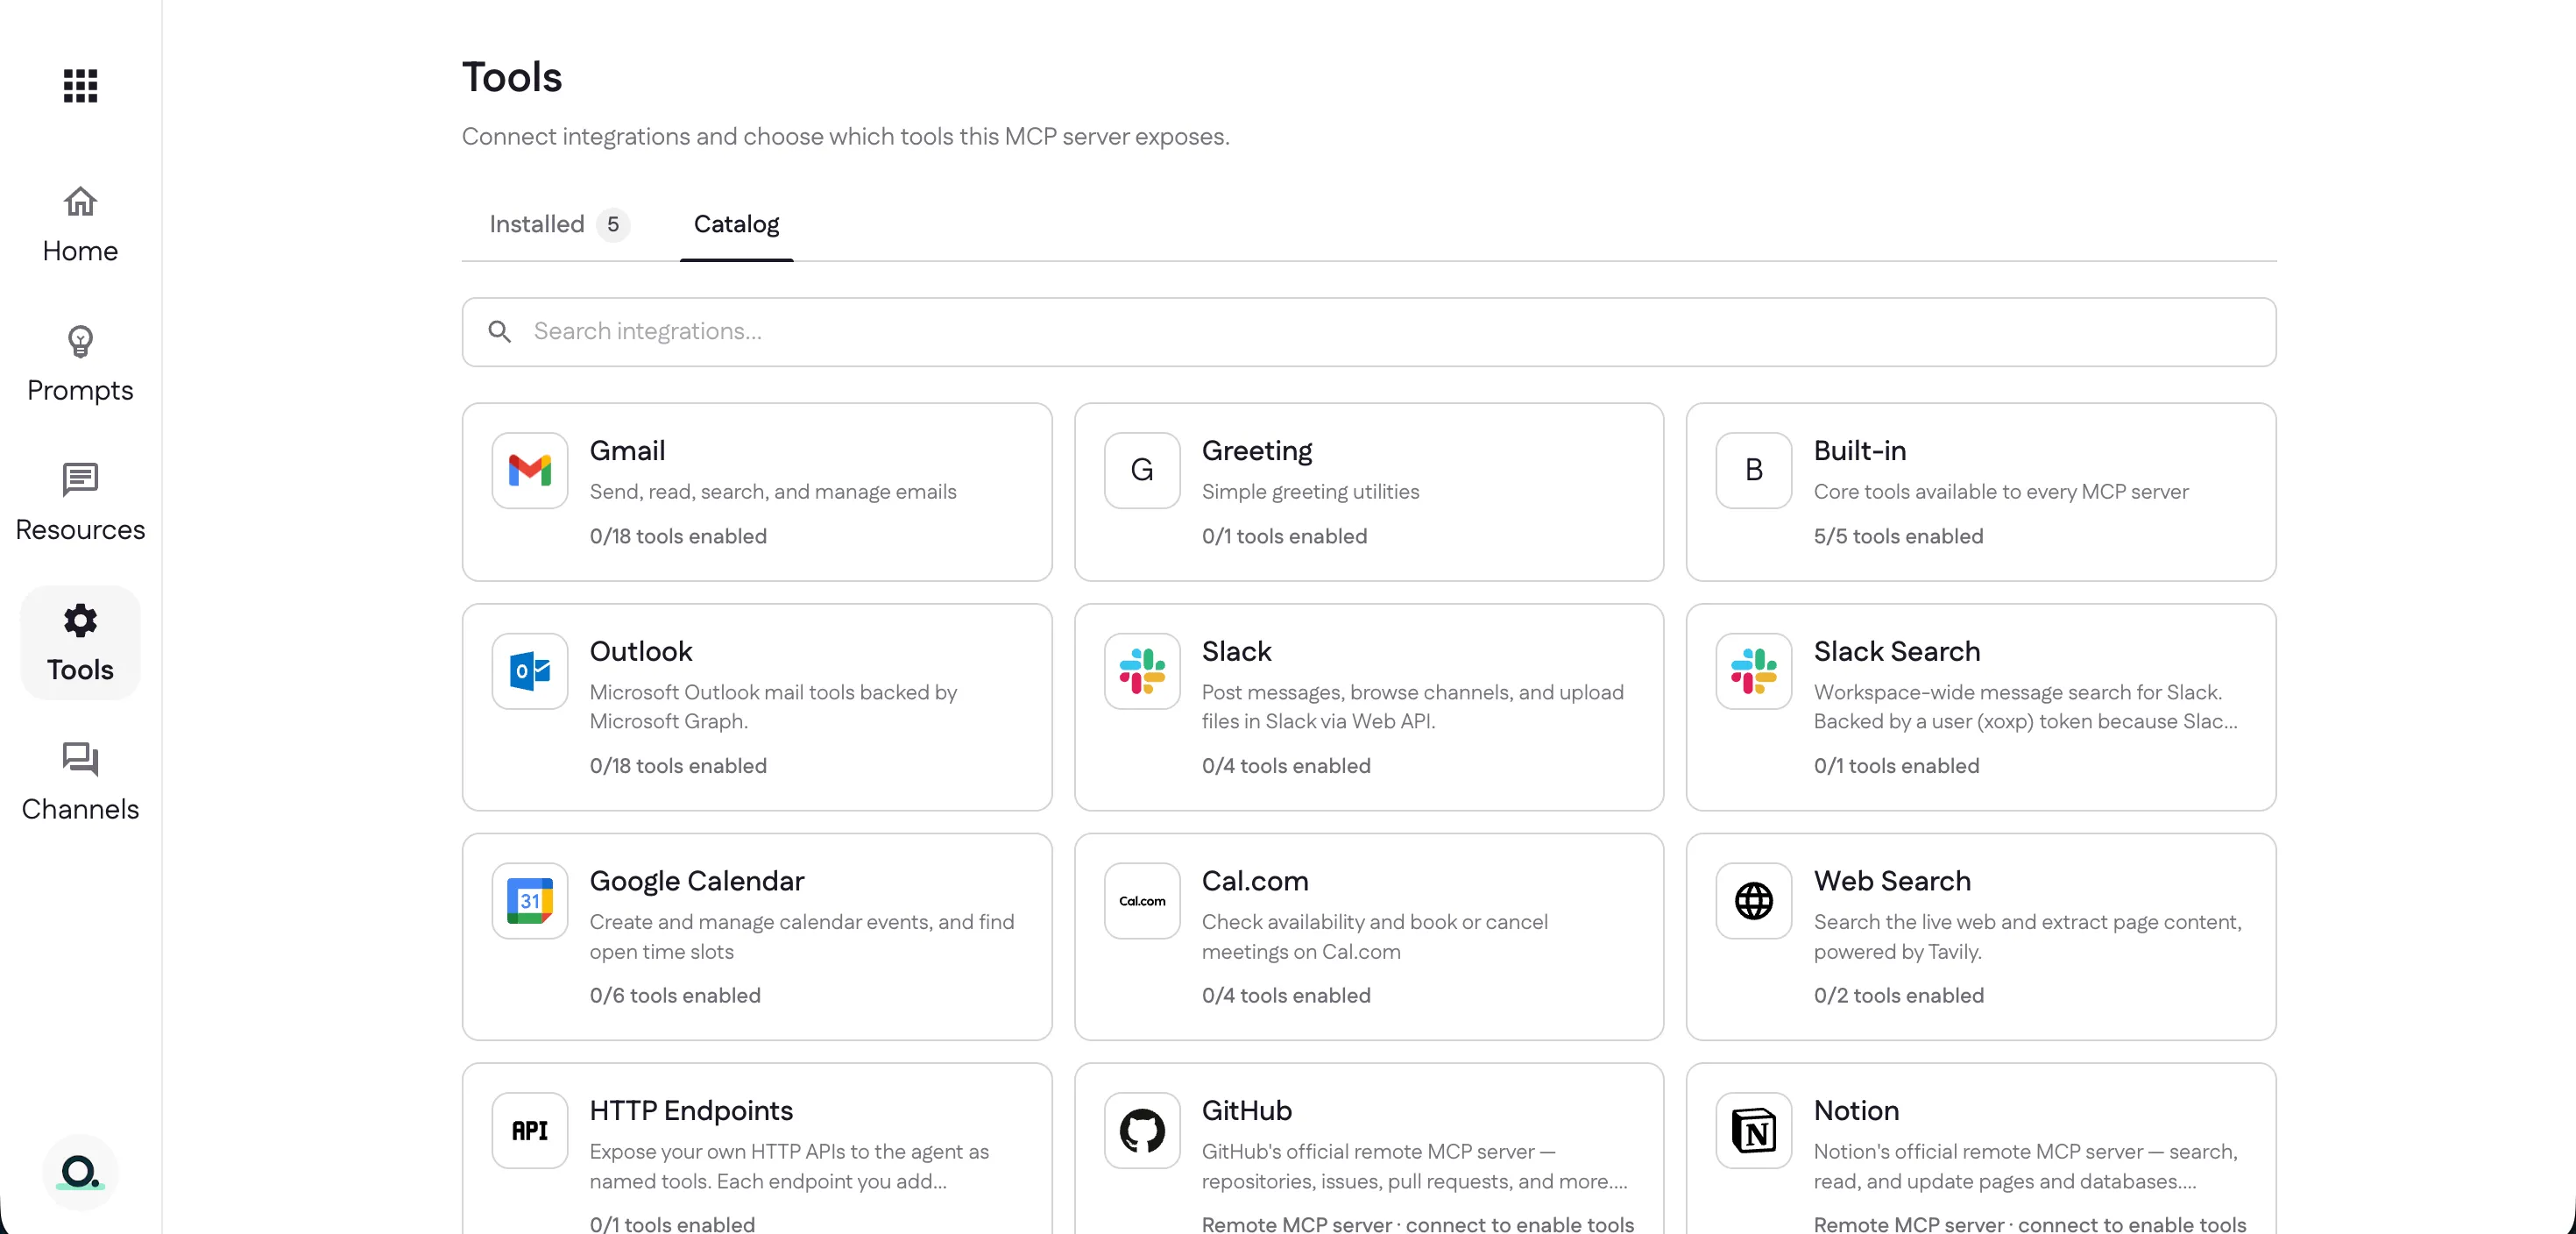Click the profile logo avatar
Image resolution: width=2576 pixels, height=1234 pixels.
click(80, 1172)
